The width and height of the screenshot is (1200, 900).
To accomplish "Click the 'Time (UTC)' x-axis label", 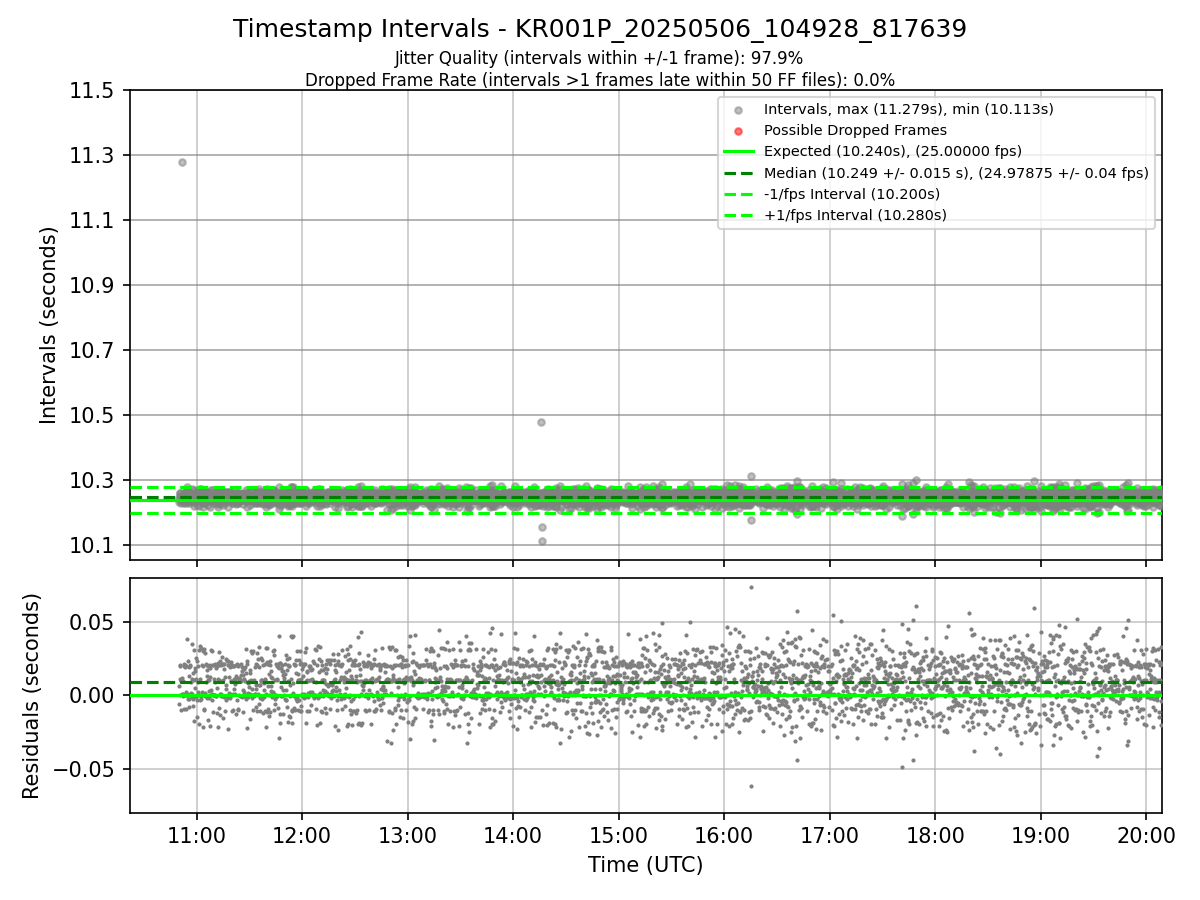I will 645,865.
